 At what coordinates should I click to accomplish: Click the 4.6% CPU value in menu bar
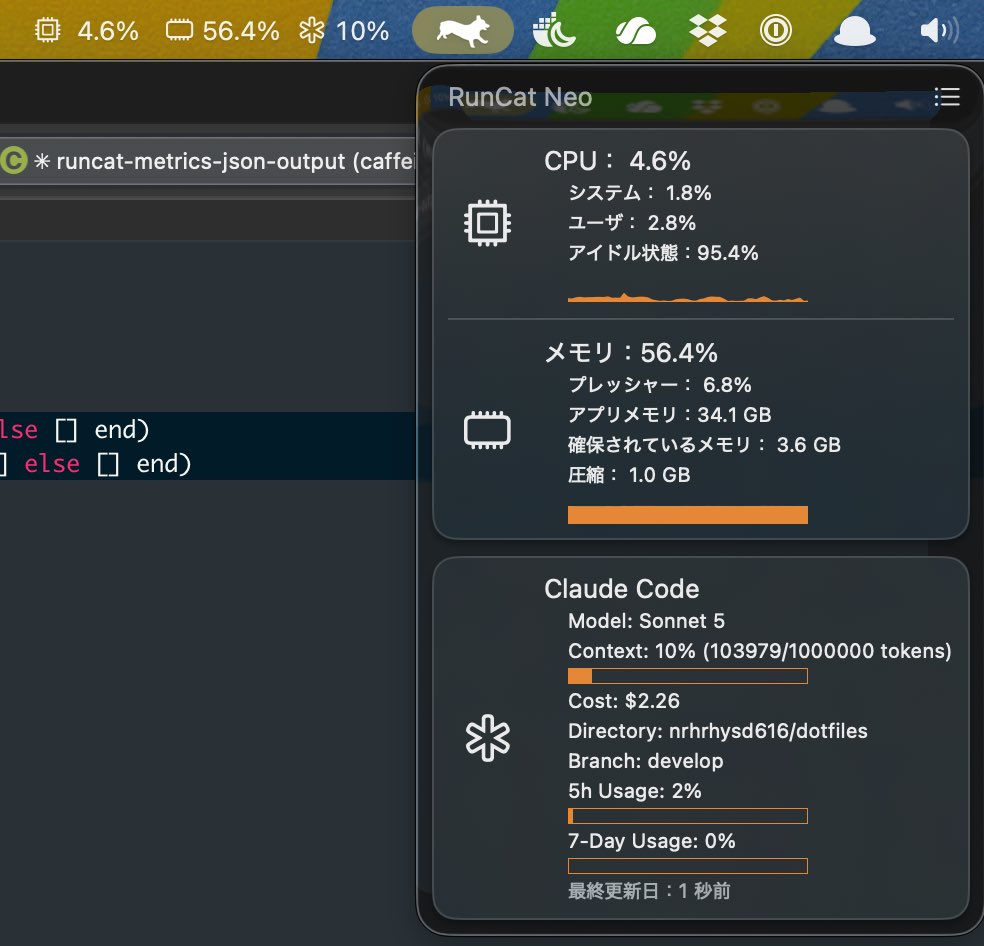[x=108, y=31]
